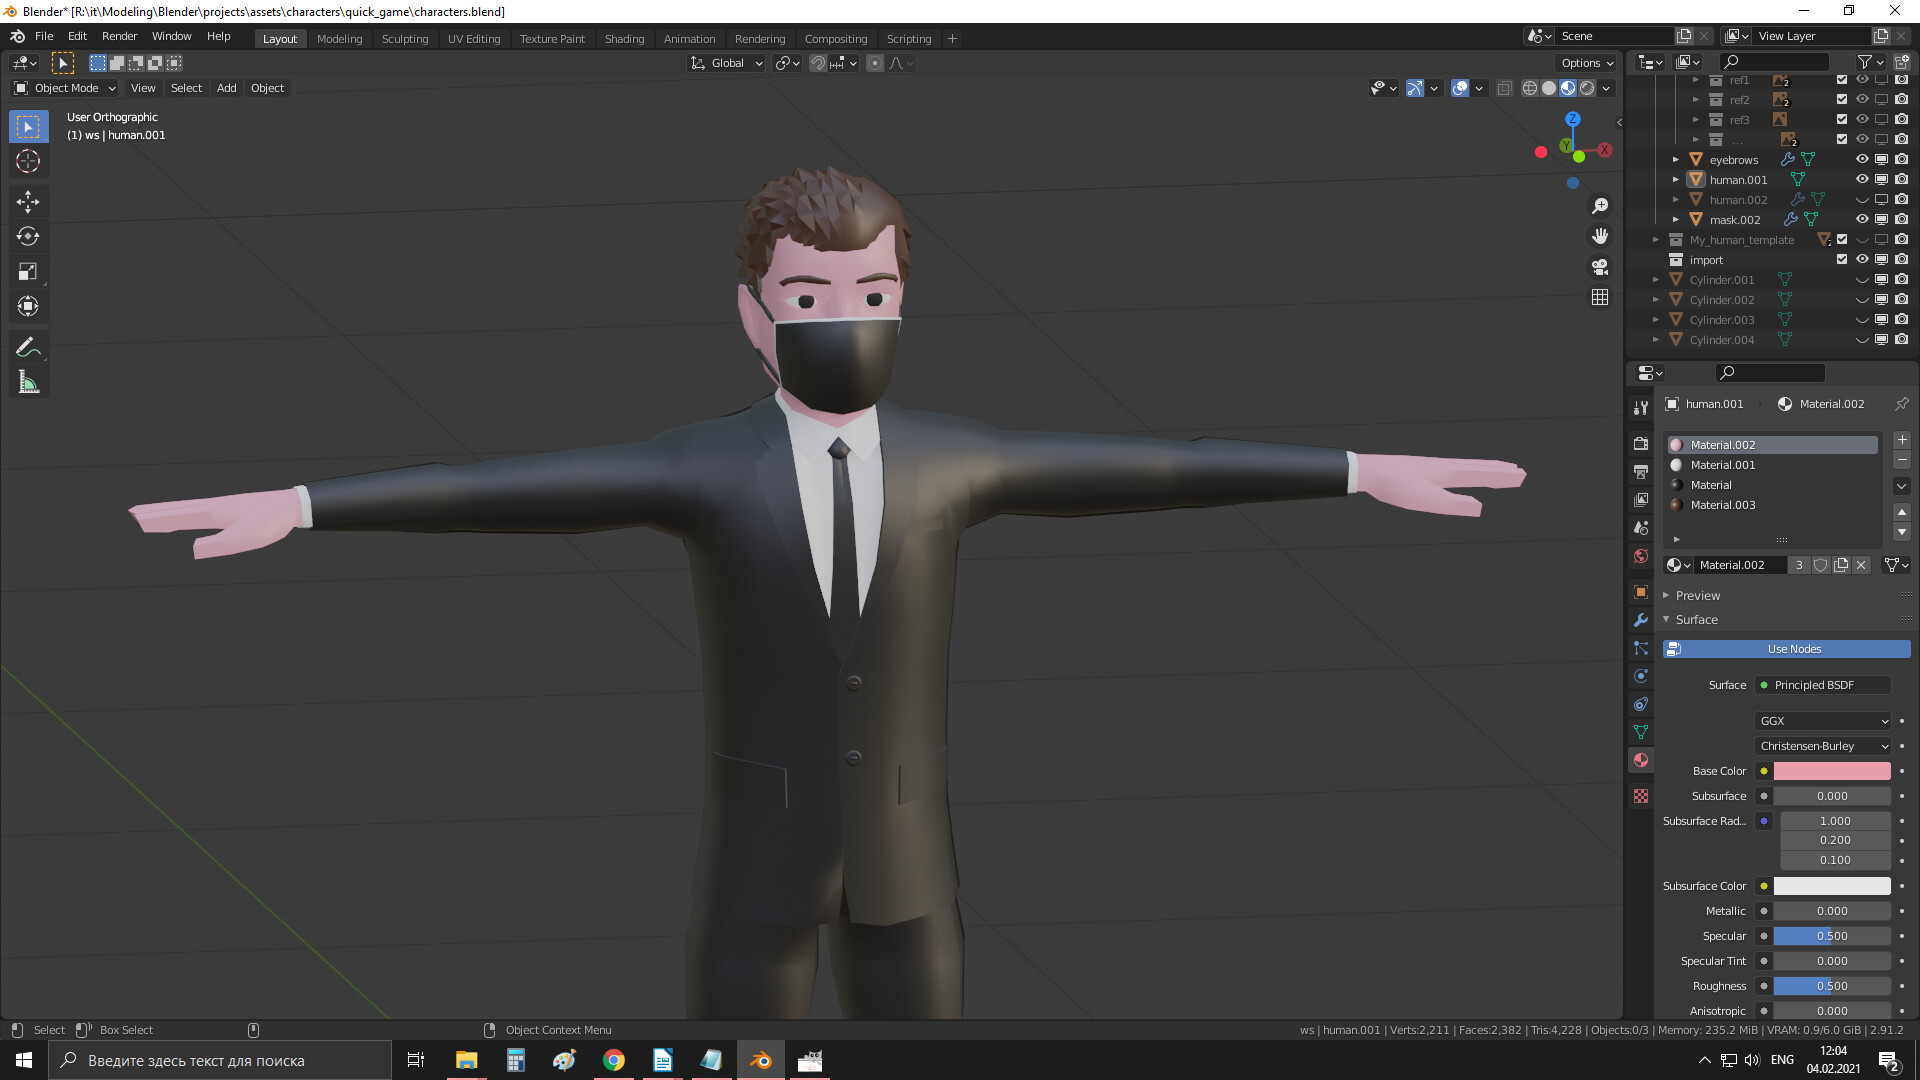Open the Render Properties tab
Screen dimensions: 1920x1080
click(x=1640, y=443)
